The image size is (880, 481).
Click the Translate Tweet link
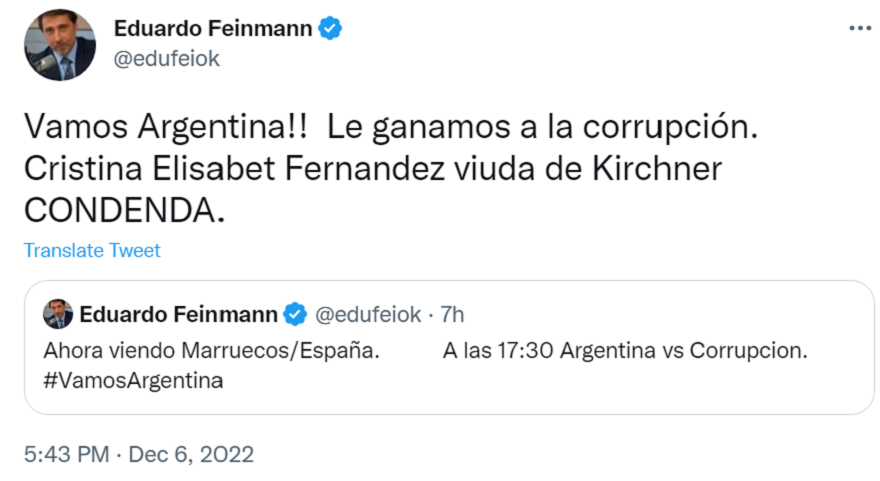point(92,250)
